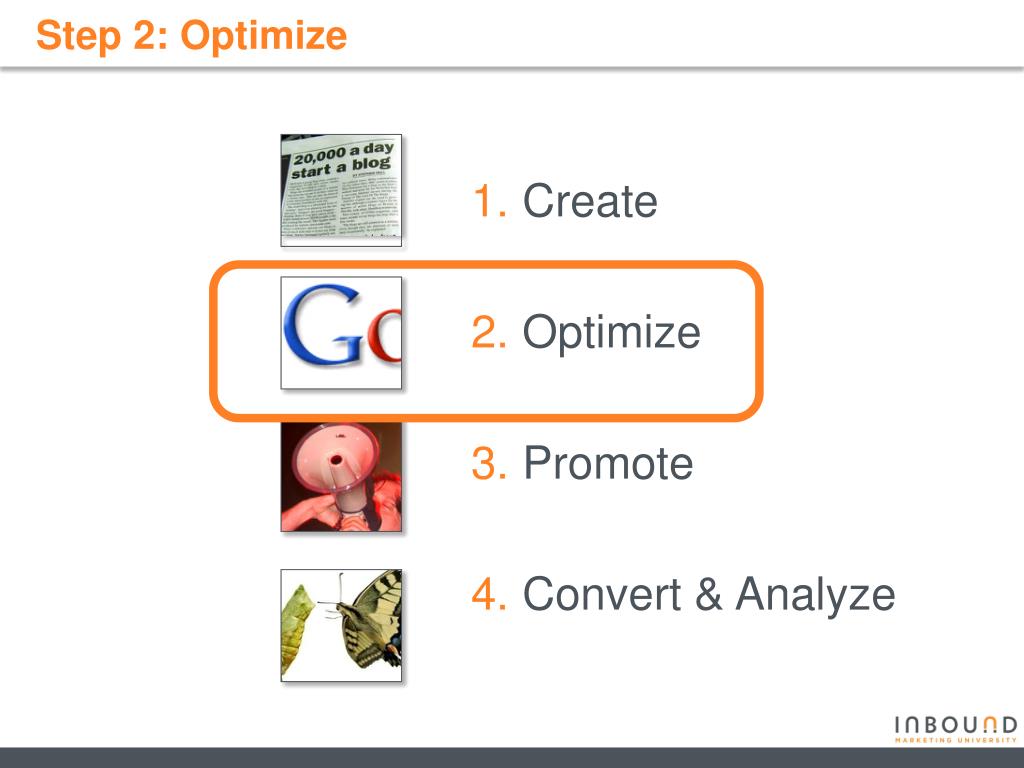Click the megaphone picture beside Promote

coord(341,476)
